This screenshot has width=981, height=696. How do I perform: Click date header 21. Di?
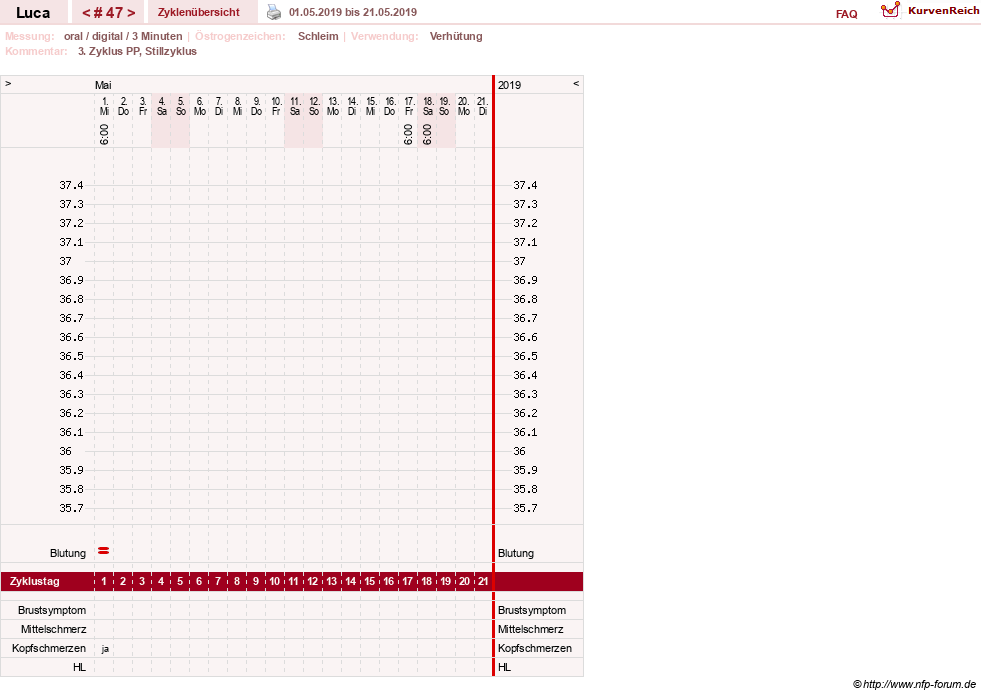(x=482, y=106)
